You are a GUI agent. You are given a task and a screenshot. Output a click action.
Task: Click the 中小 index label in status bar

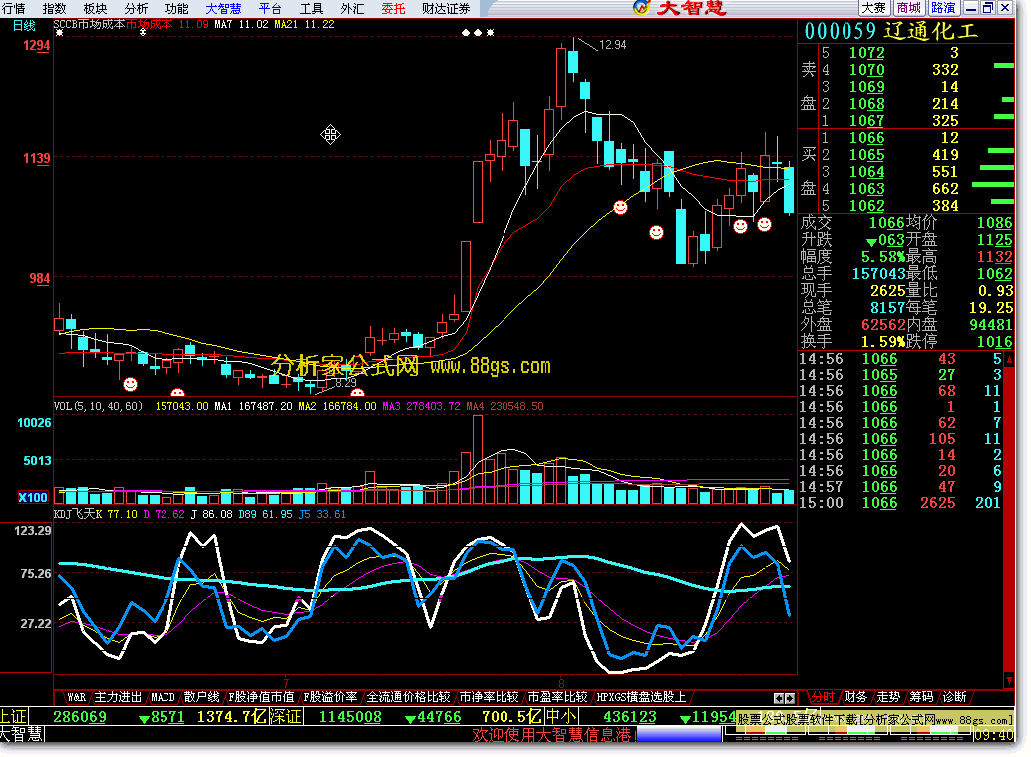click(560, 717)
